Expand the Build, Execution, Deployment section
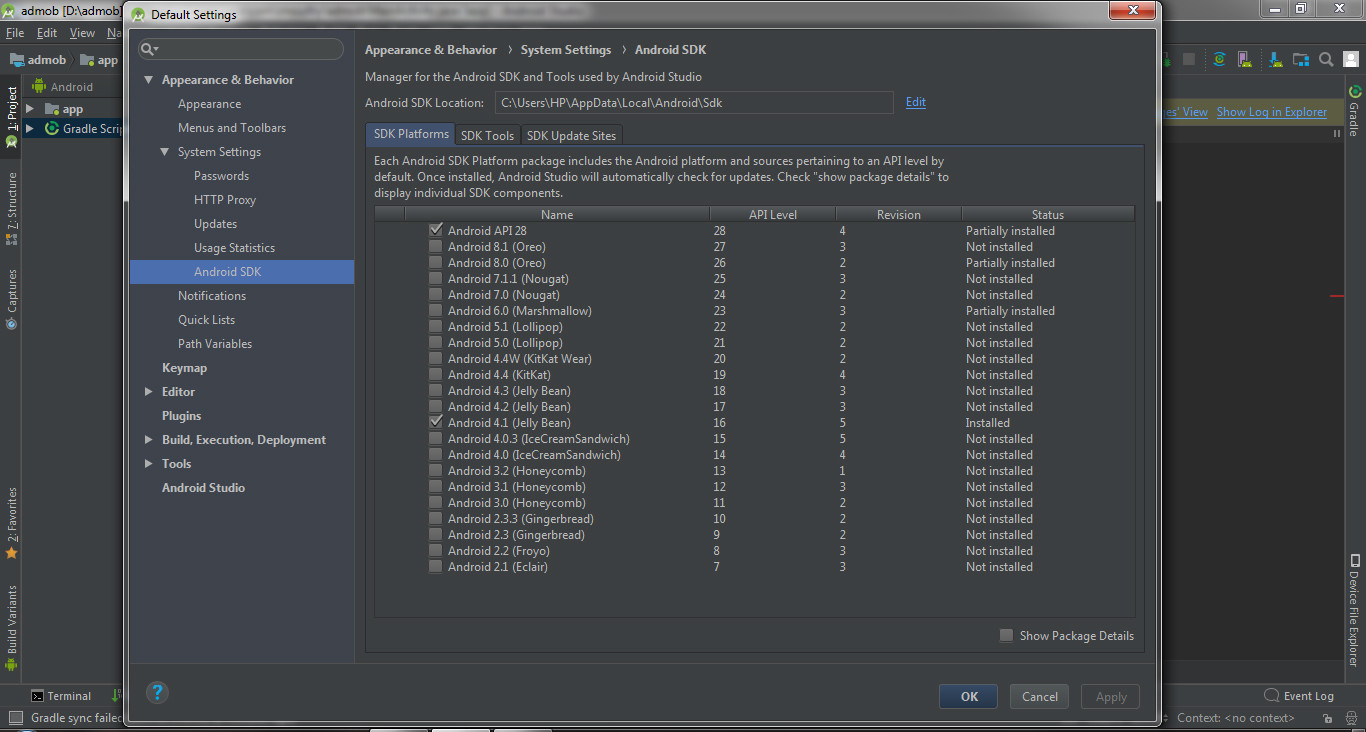1366x732 pixels. 149,440
